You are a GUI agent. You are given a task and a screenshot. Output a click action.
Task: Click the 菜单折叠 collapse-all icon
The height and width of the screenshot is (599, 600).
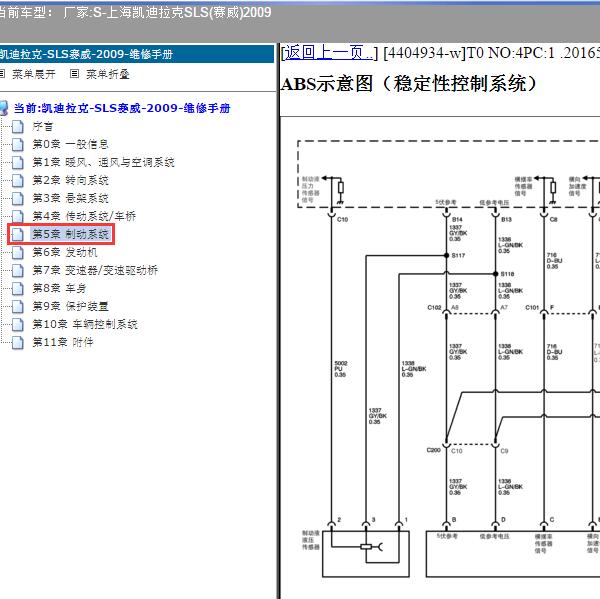click(75, 73)
